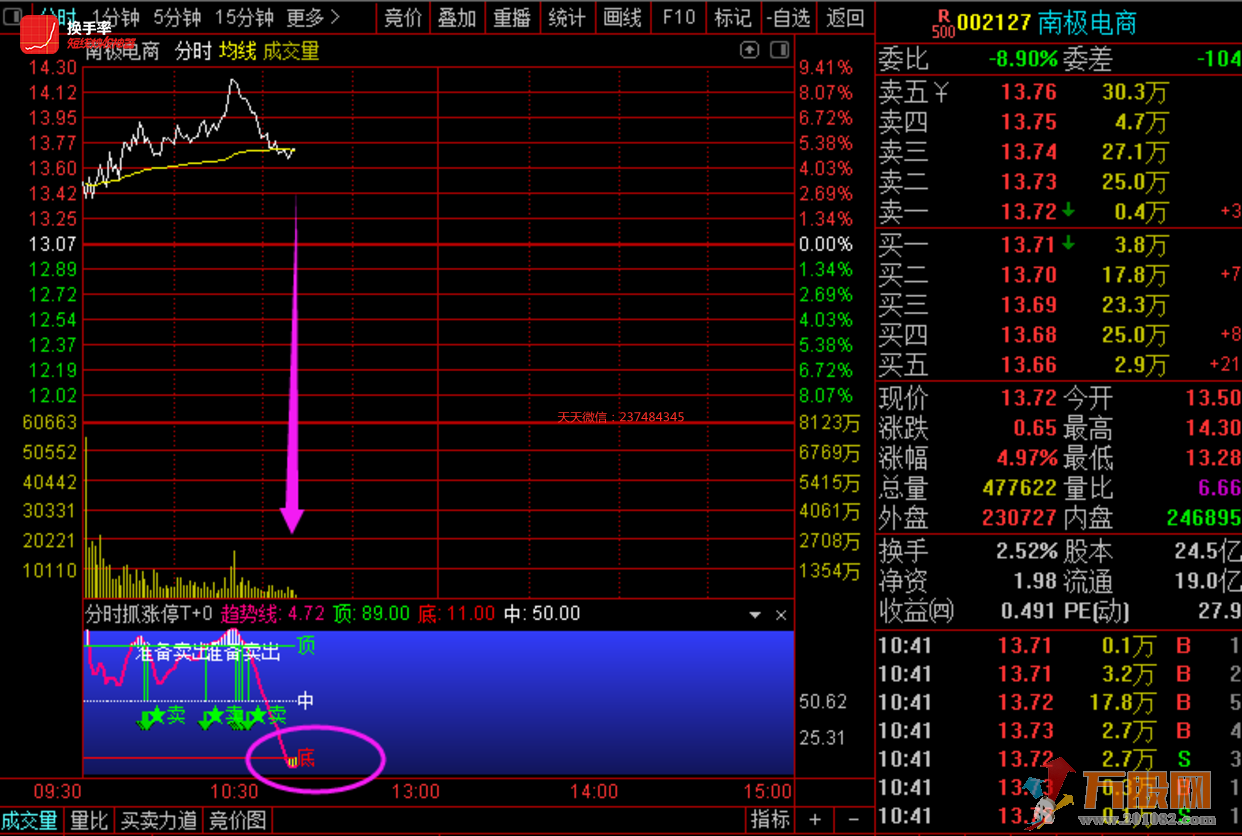Open the 统计 statistics tool
The image size is (1242, 836).
[x=567, y=17]
